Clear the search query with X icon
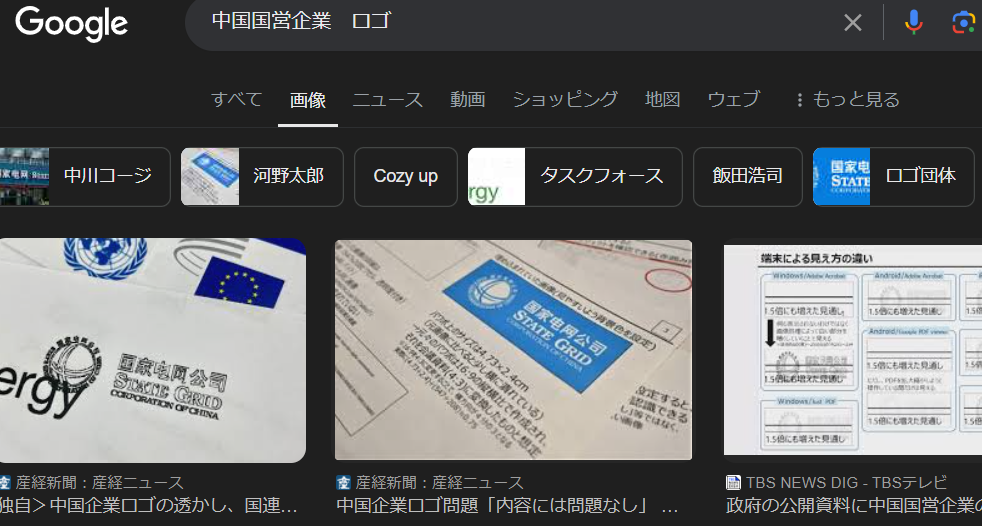982x526 pixels. [x=852, y=23]
